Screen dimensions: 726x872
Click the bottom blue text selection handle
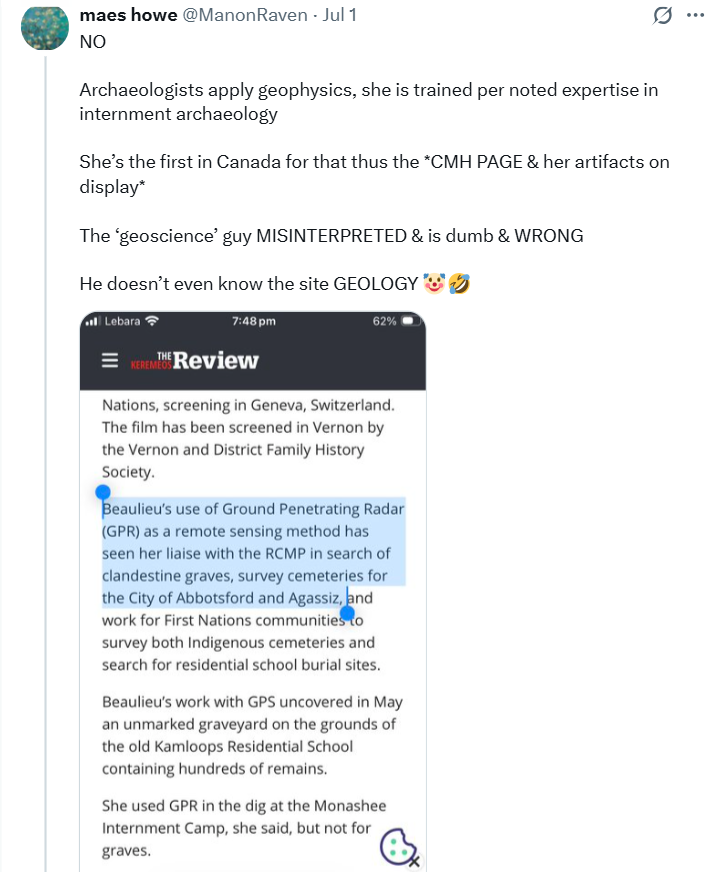[x=347, y=613]
